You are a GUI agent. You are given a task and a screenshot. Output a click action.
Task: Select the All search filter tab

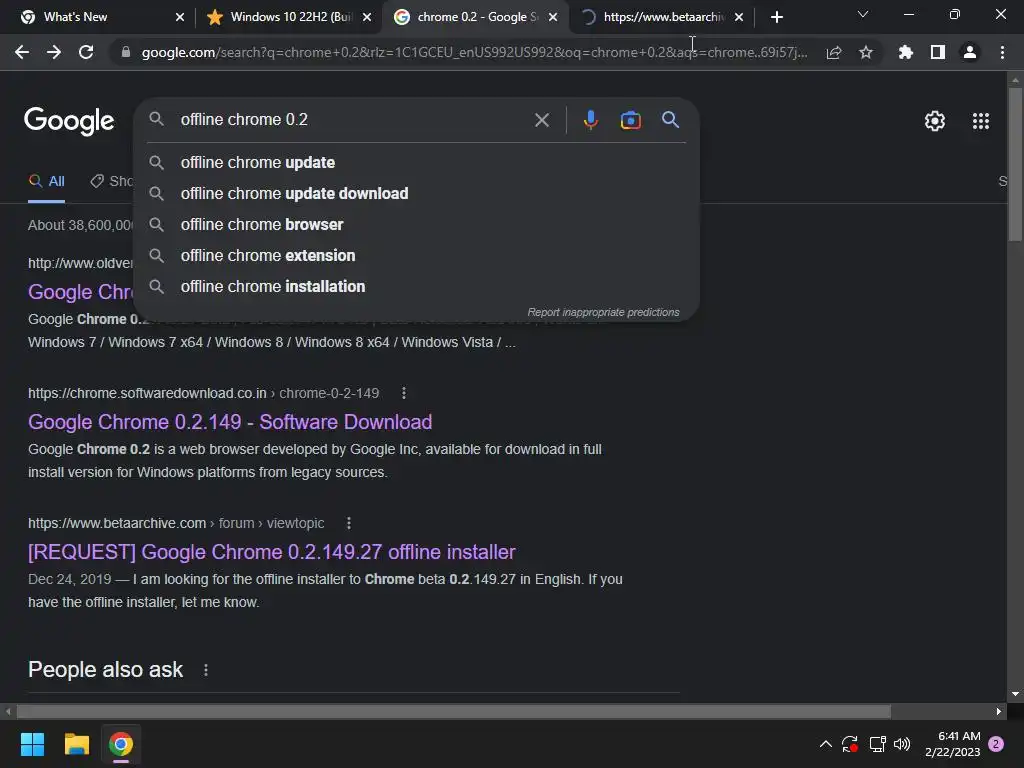(x=47, y=182)
